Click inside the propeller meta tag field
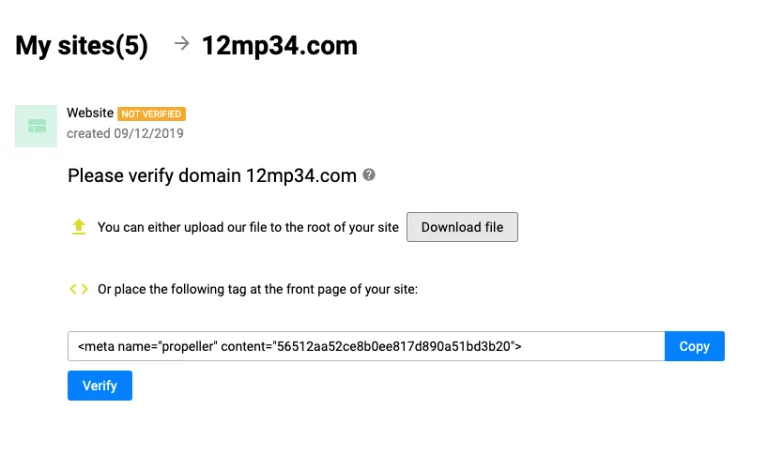 [366, 346]
